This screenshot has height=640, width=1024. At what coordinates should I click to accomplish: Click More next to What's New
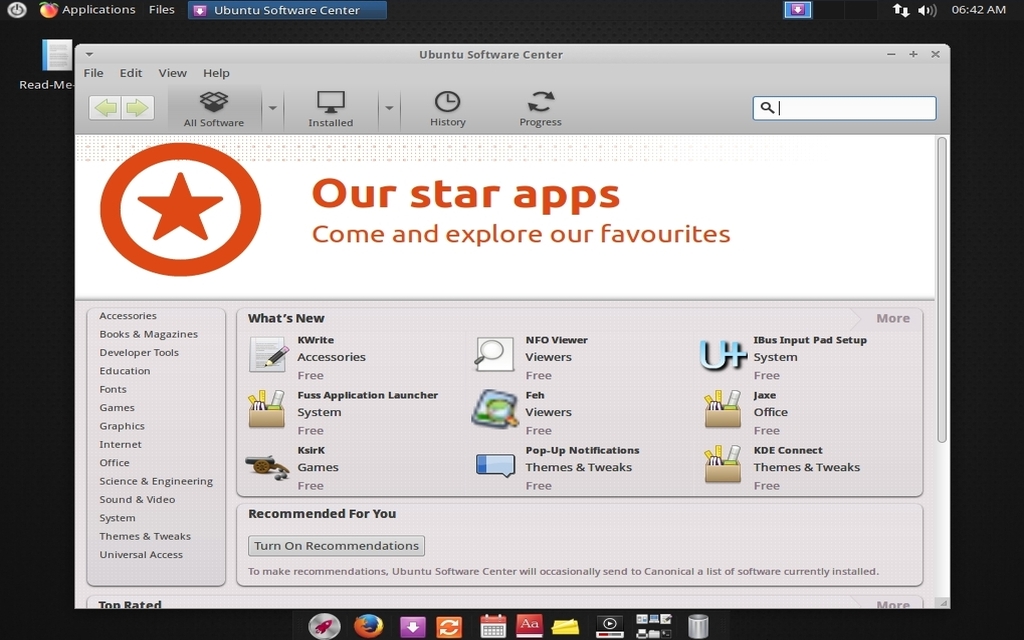coord(892,318)
